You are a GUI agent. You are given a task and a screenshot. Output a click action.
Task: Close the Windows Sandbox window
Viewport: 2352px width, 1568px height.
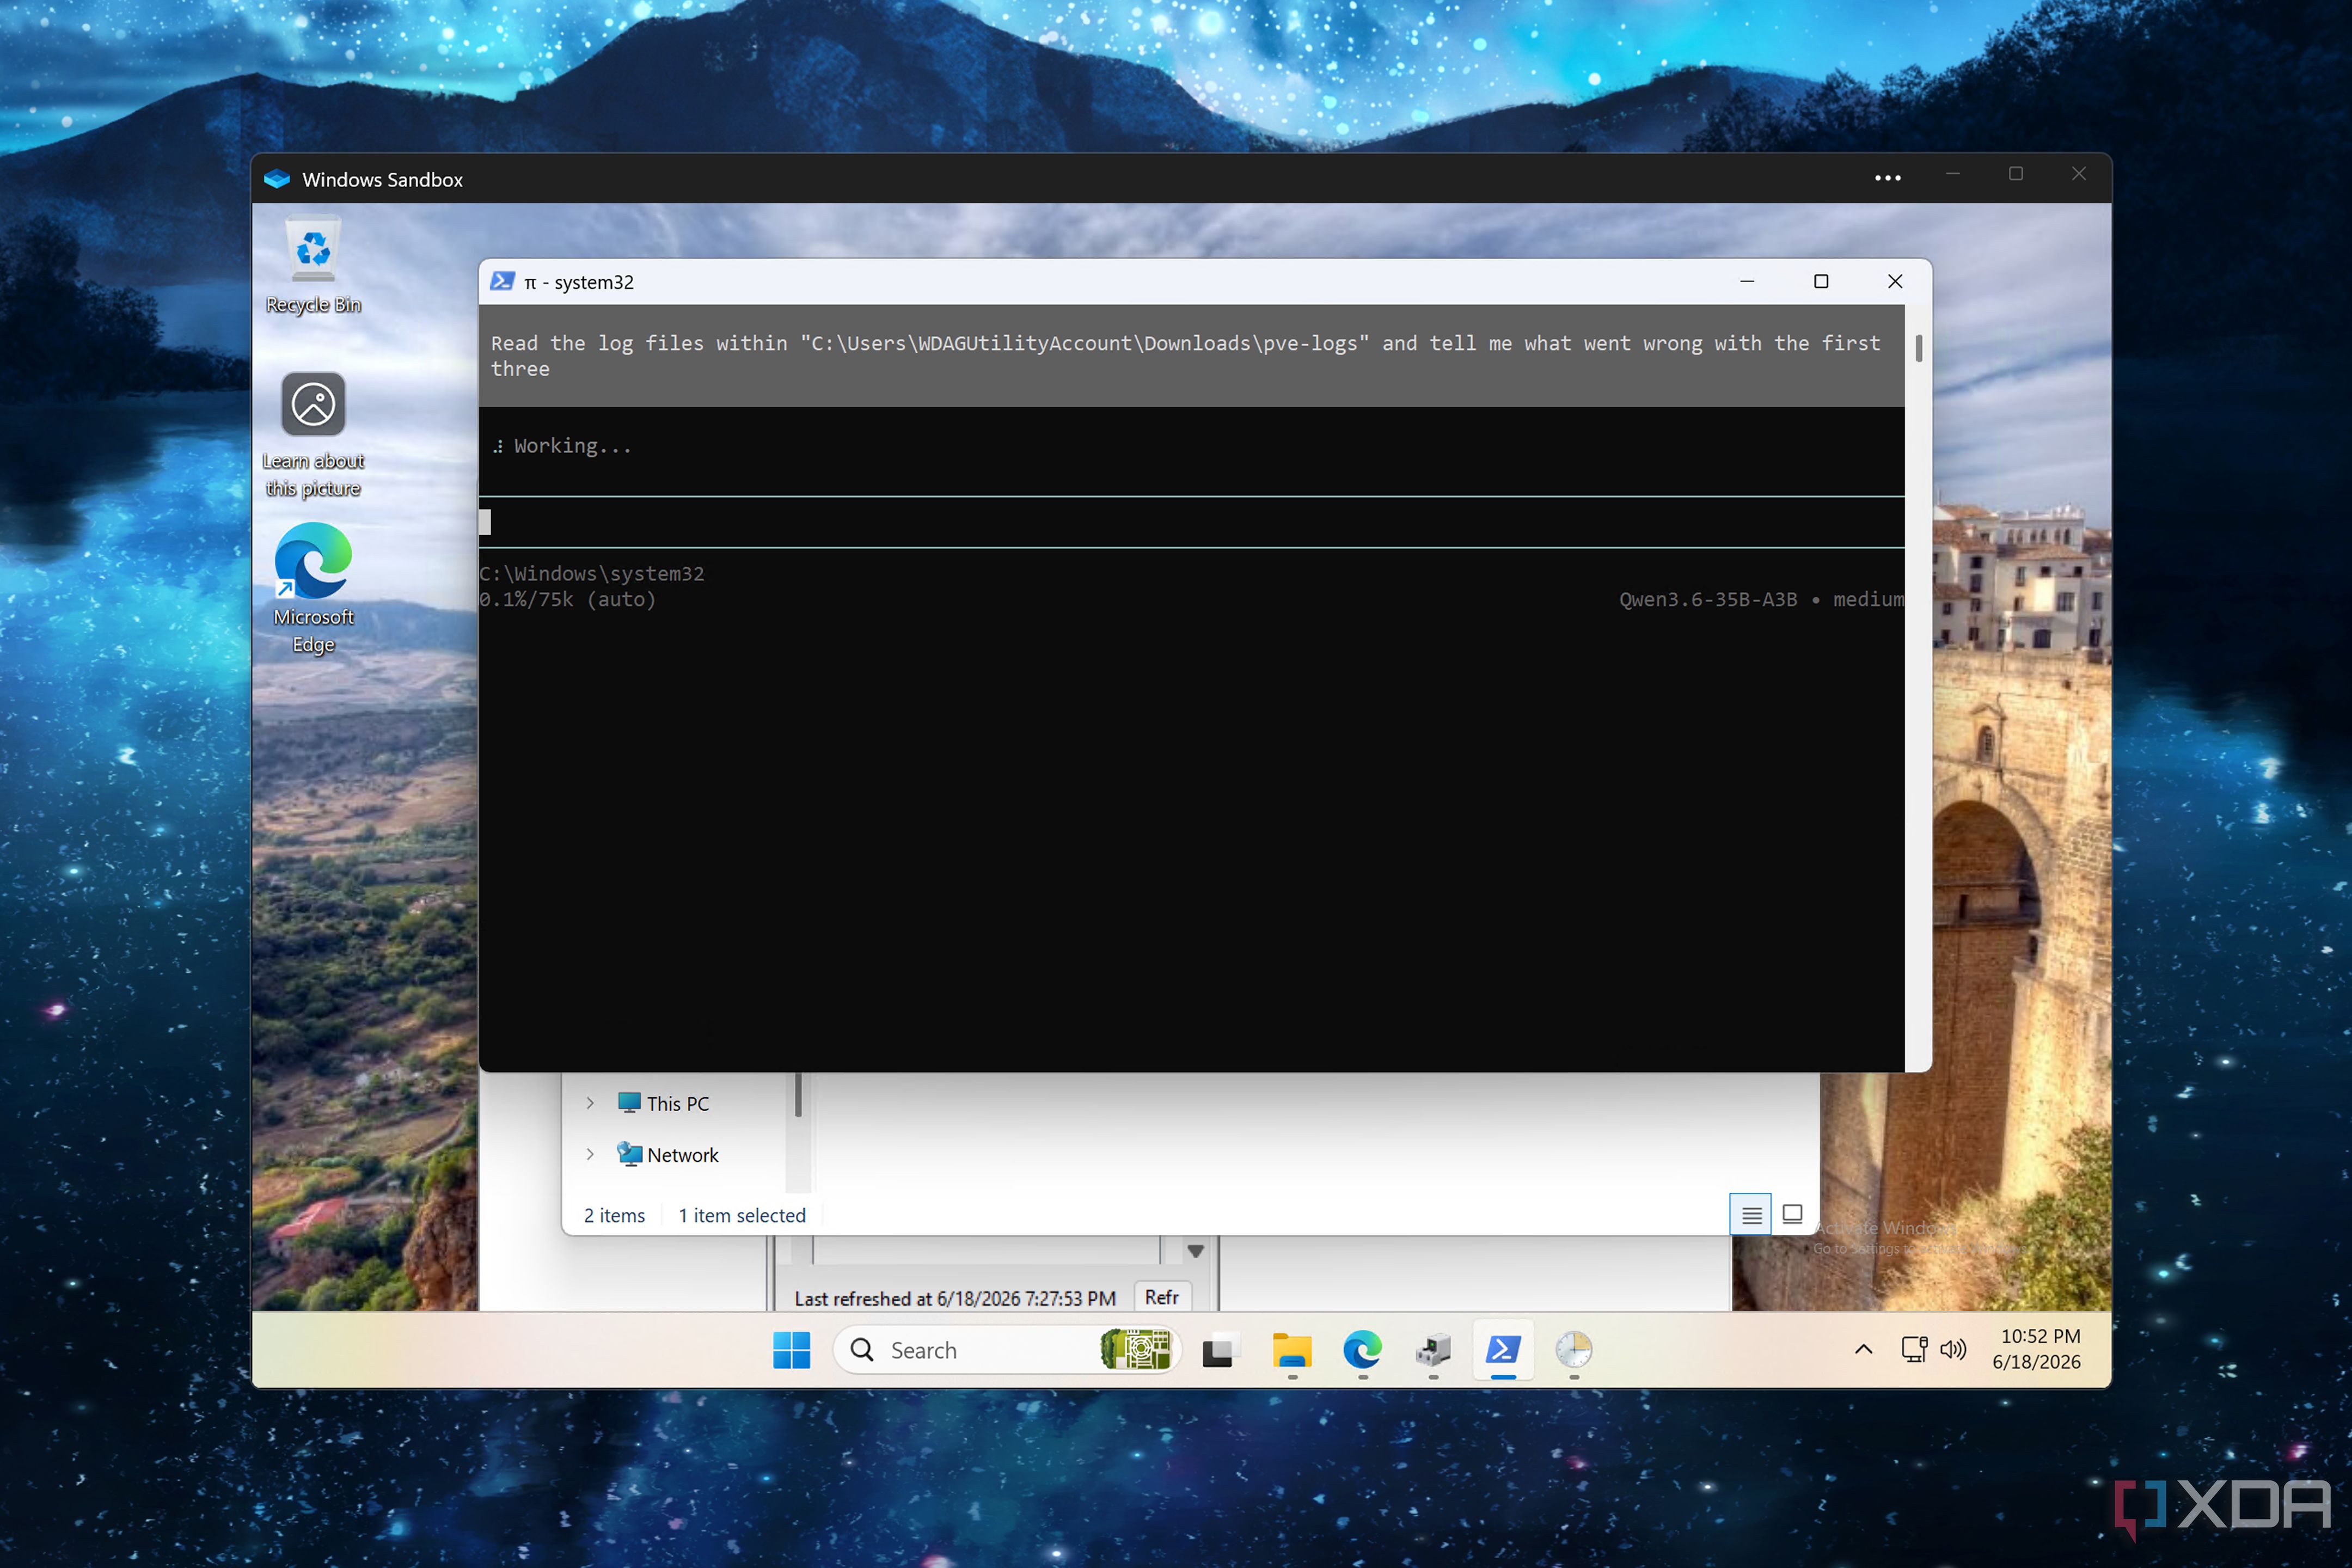point(2078,174)
